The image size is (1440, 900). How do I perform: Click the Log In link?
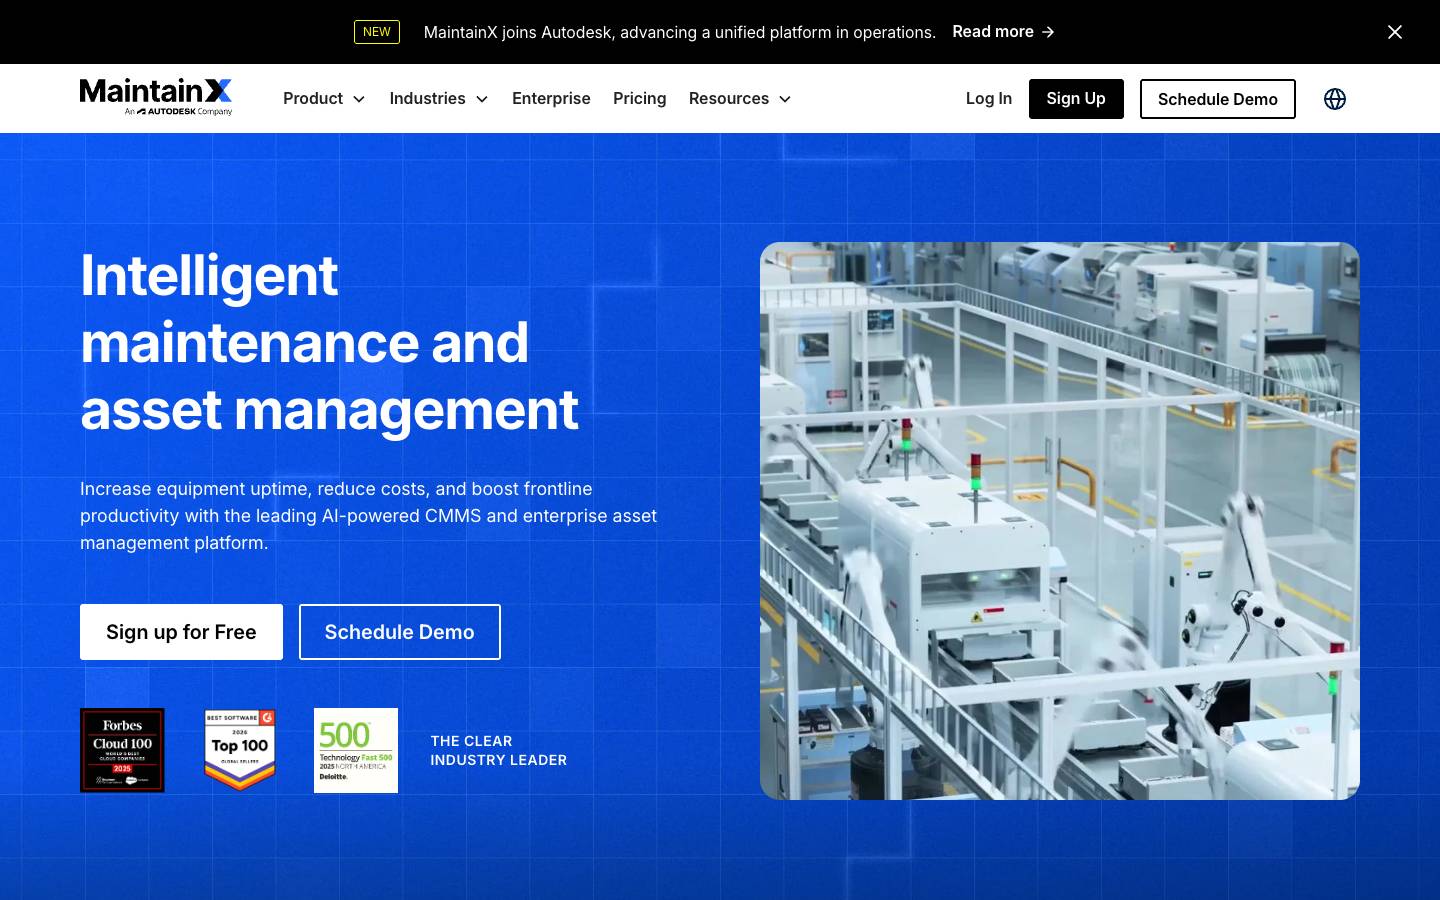coord(989,99)
